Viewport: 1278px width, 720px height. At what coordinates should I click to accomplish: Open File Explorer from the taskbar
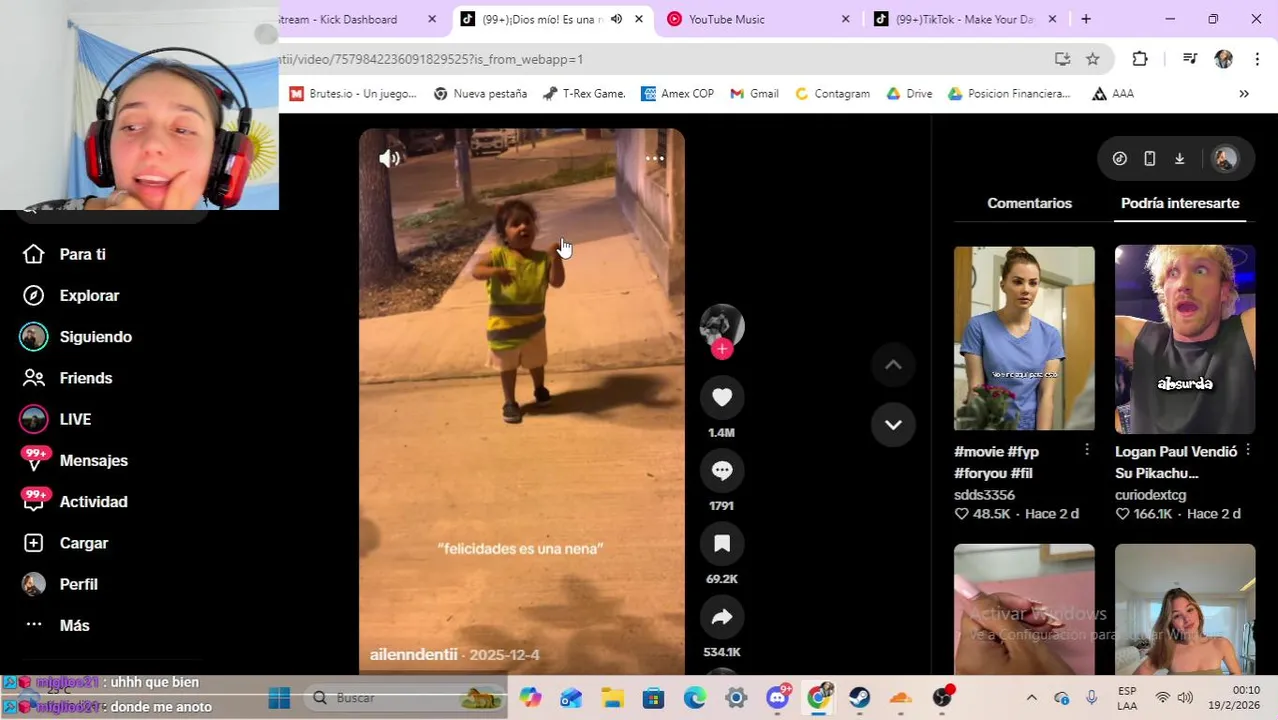pyautogui.click(x=612, y=698)
